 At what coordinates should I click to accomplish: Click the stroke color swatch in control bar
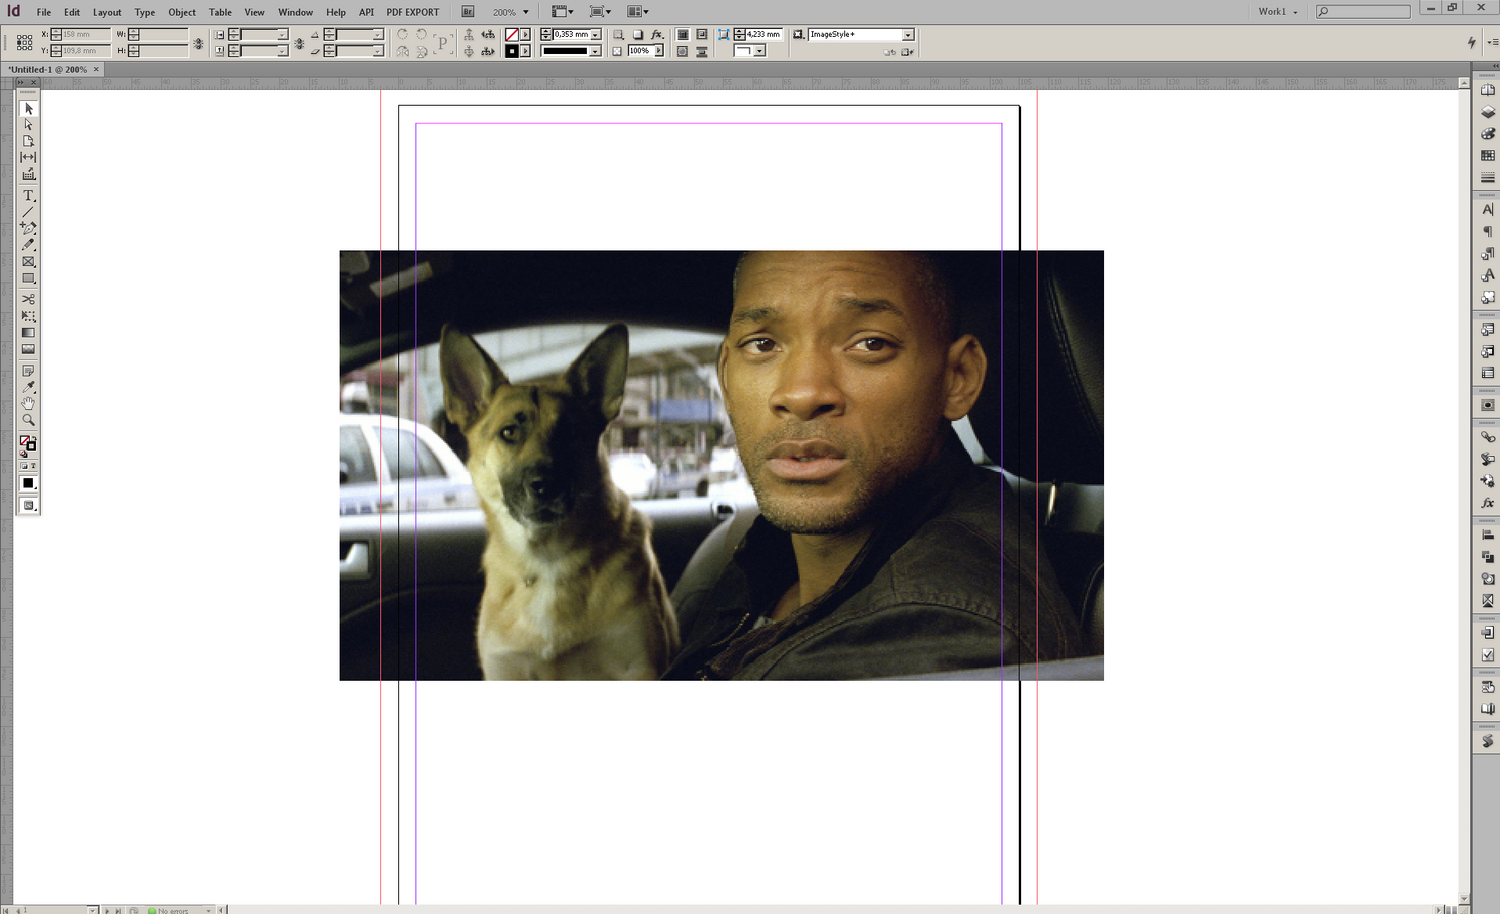click(512, 51)
